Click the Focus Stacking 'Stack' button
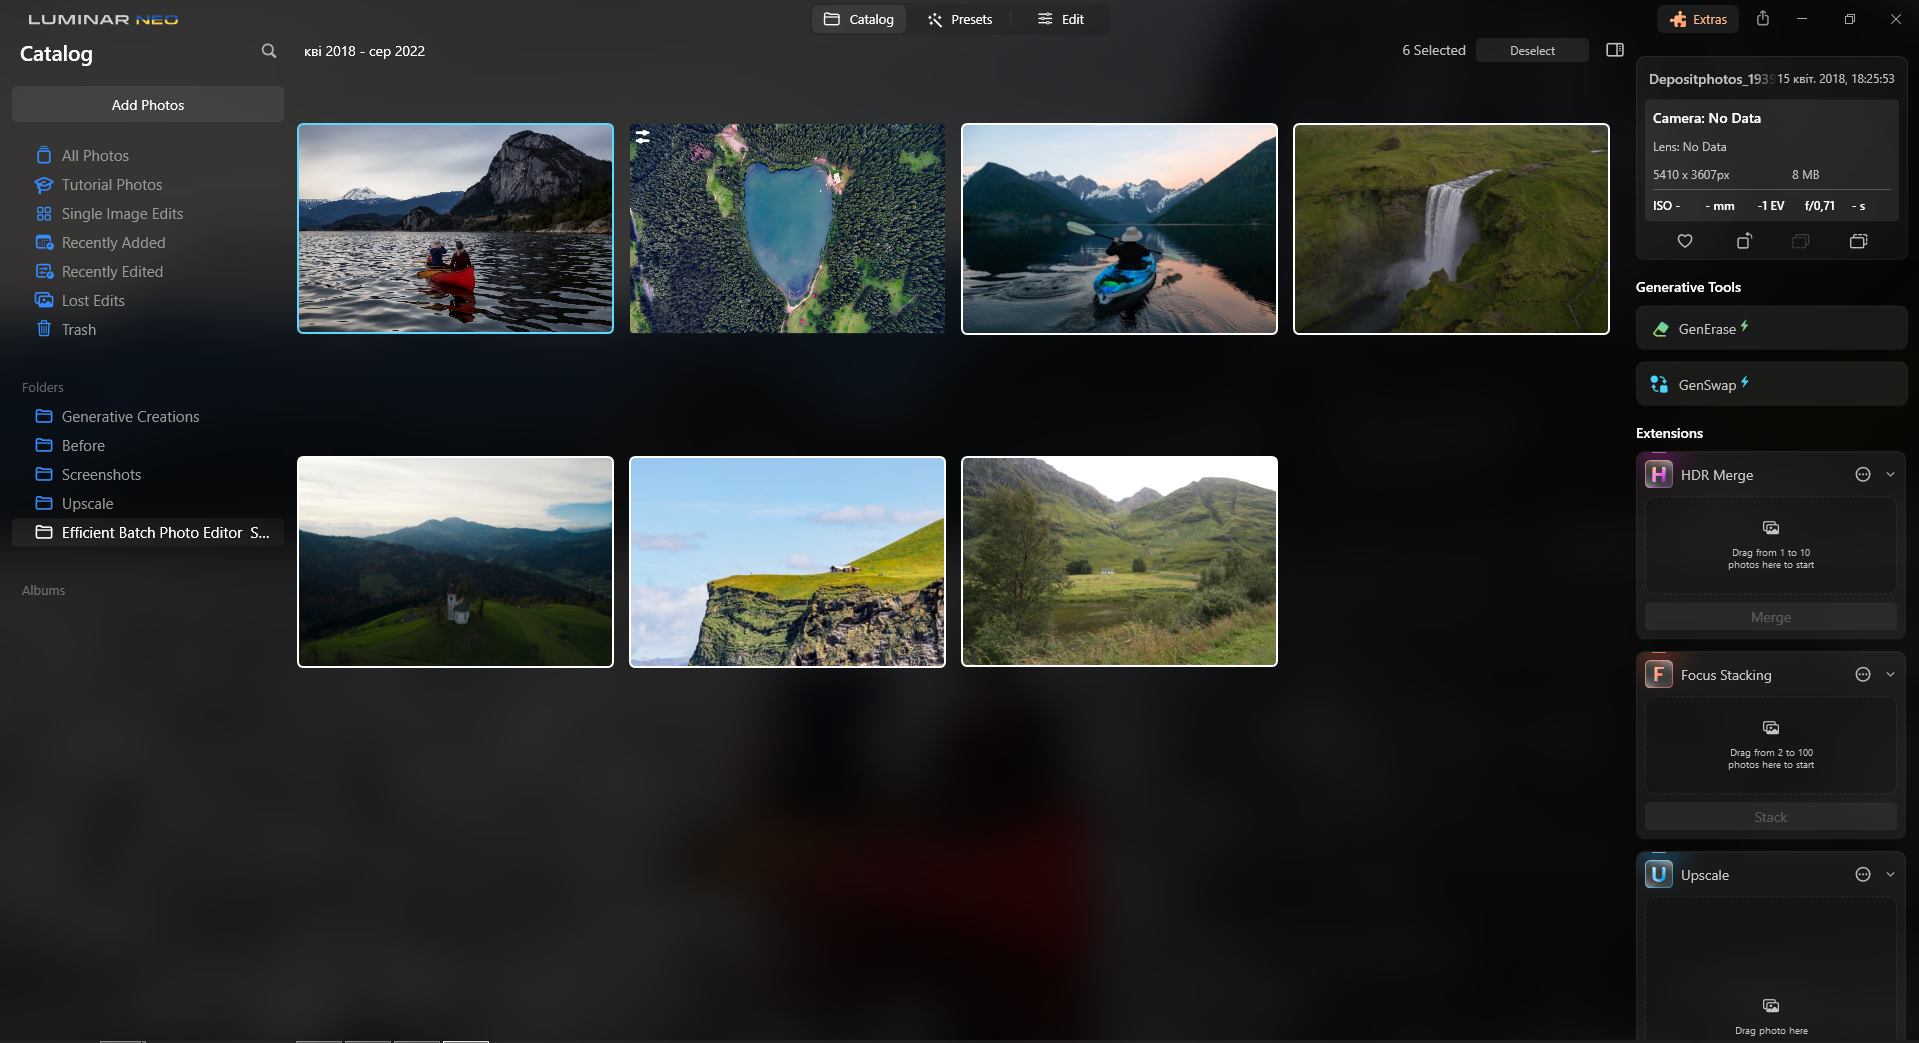This screenshot has width=1919, height=1043. [1771, 817]
